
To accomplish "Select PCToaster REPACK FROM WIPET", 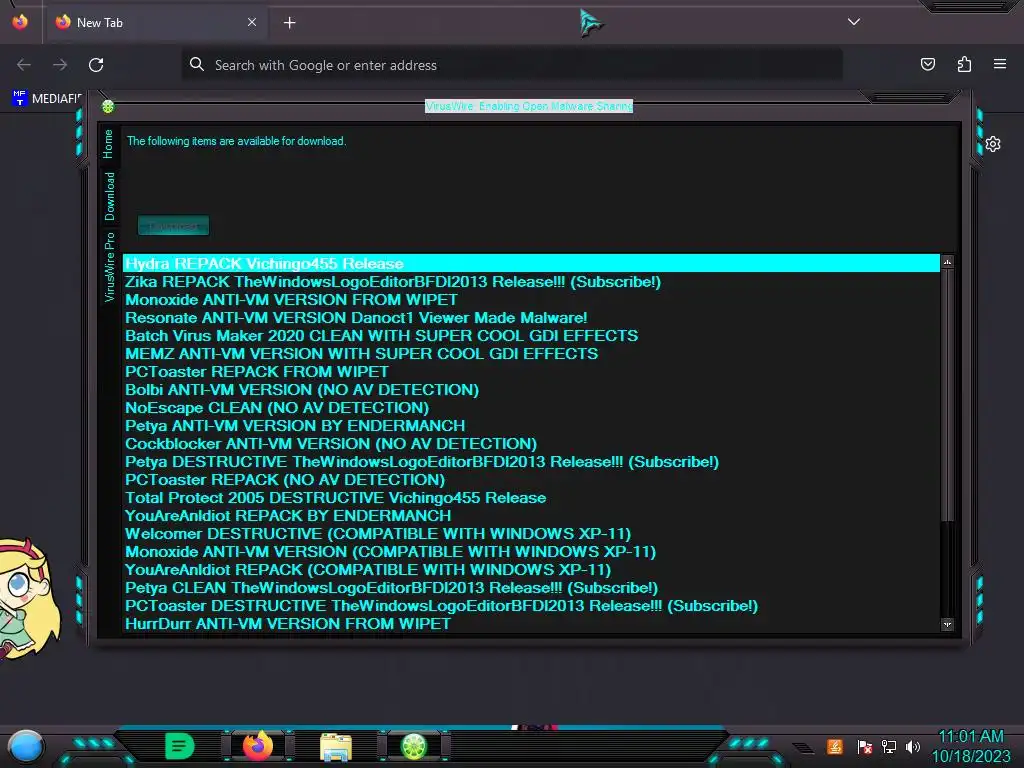I will (x=531, y=372).
